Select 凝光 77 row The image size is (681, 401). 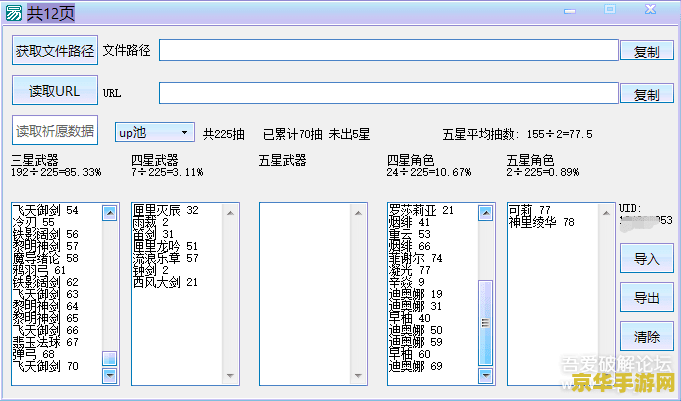coord(410,270)
